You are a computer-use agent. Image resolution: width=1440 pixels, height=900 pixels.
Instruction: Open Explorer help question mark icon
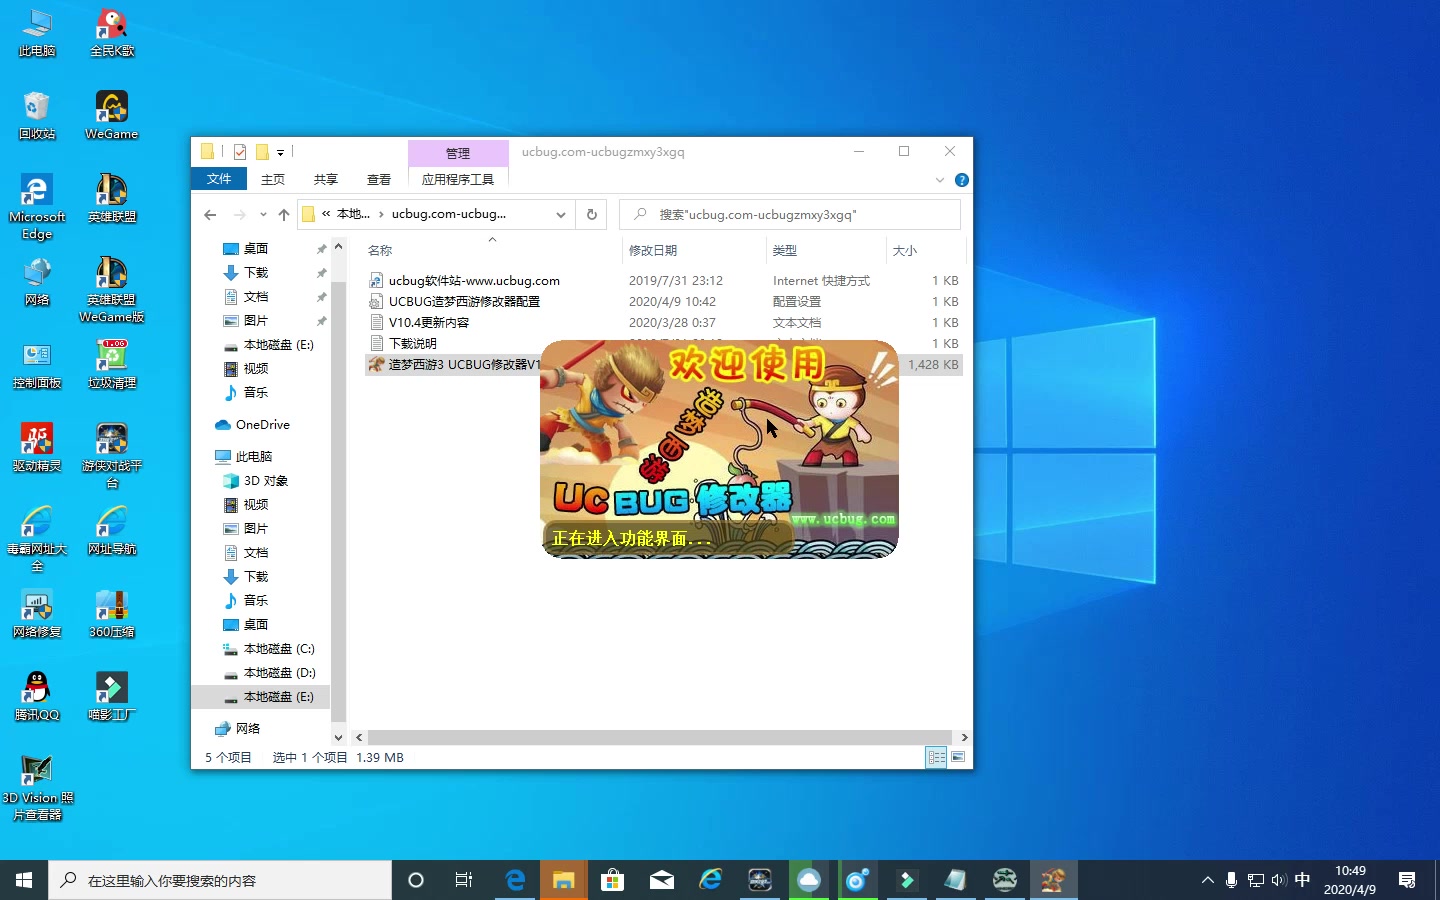pos(962,180)
